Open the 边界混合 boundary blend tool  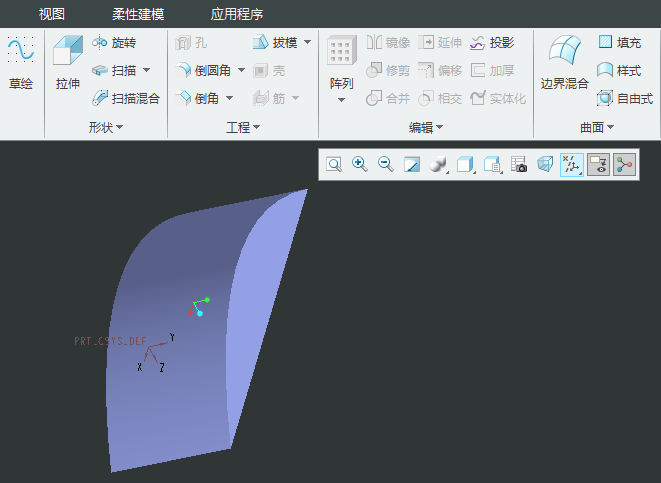pos(564,63)
